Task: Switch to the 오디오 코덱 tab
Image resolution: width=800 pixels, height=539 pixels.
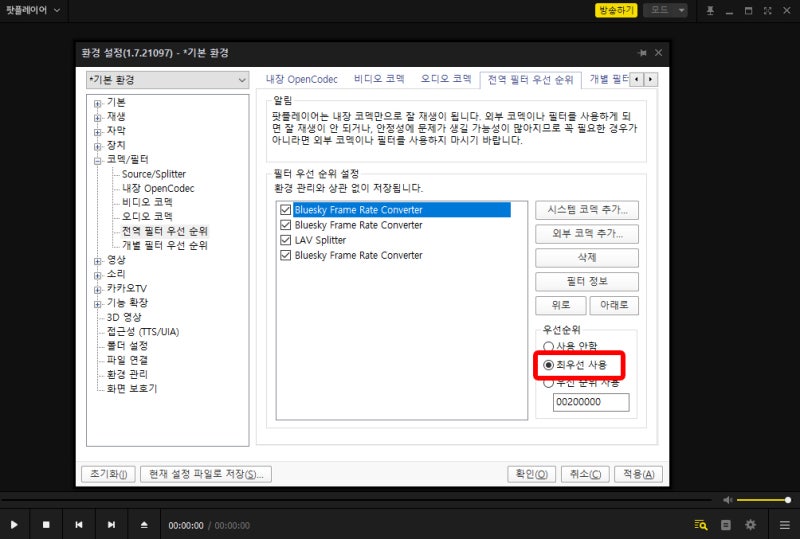Action: click(x=446, y=80)
